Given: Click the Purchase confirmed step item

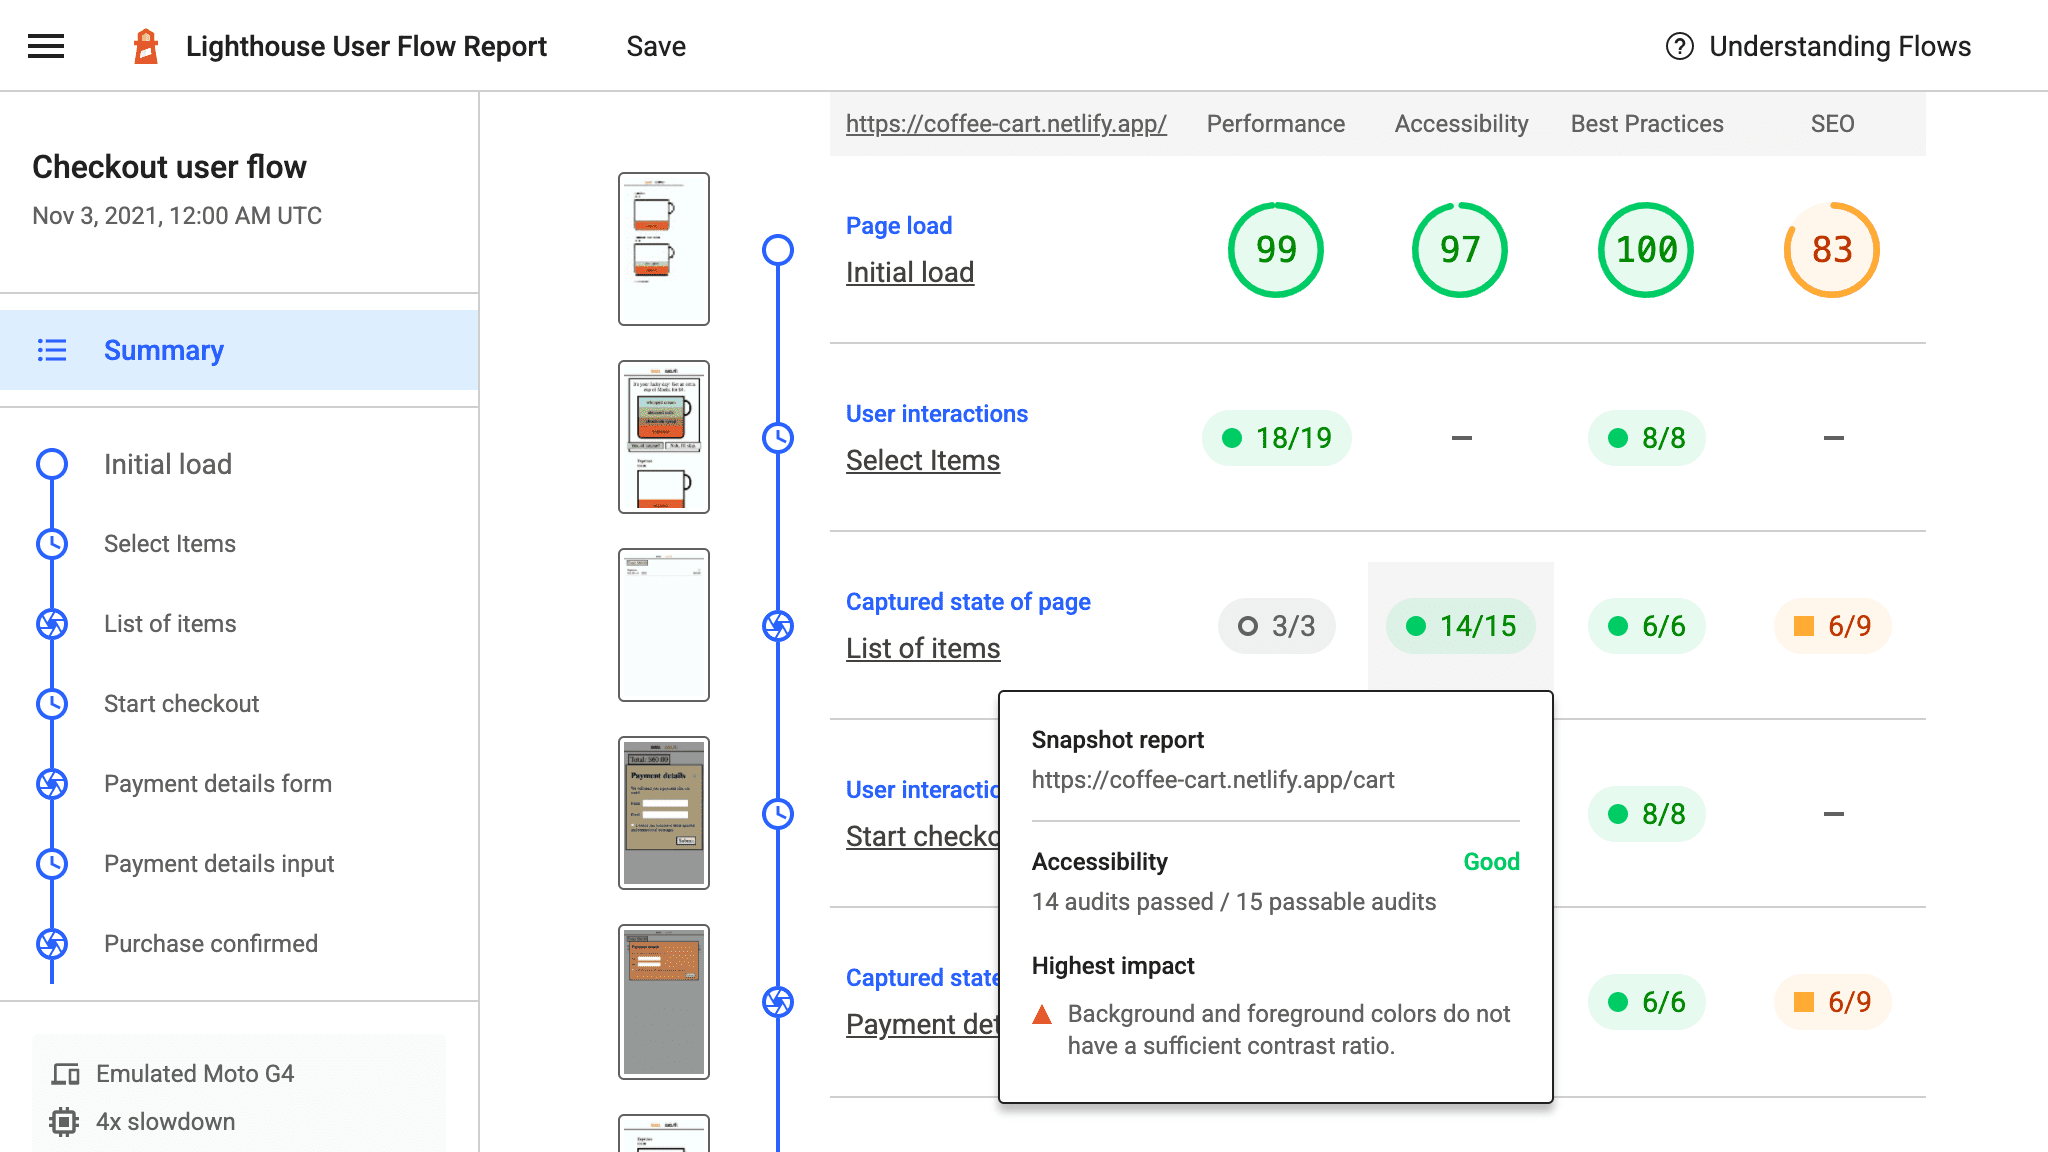Looking at the screenshot, I should (x=210, y=942).
